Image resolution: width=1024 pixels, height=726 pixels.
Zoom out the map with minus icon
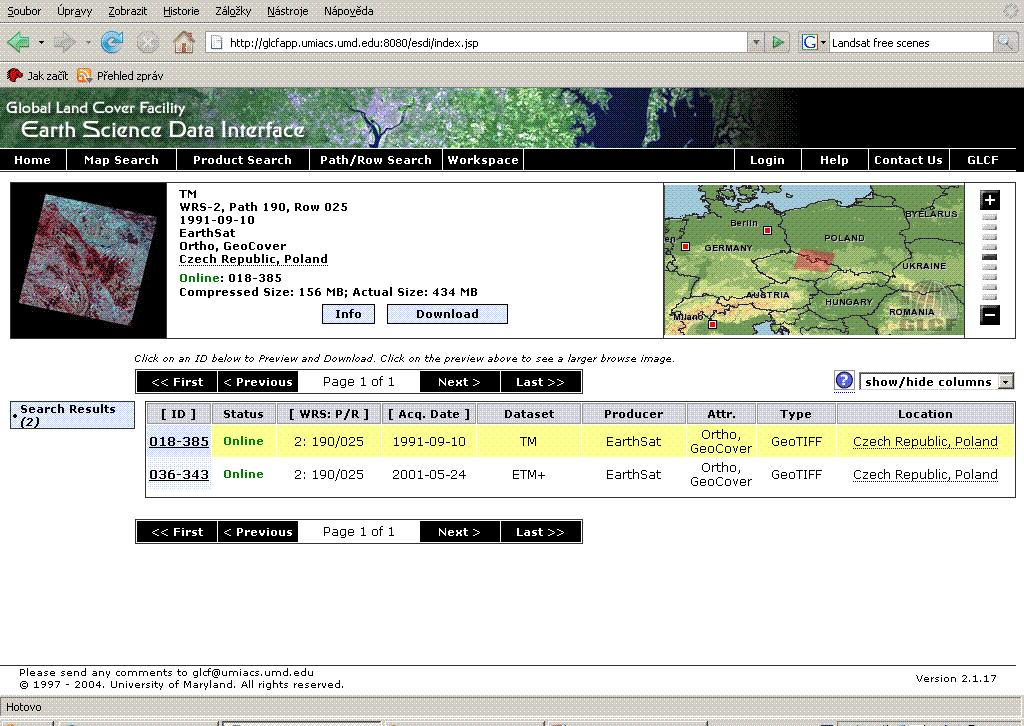(x=990, y=315)
